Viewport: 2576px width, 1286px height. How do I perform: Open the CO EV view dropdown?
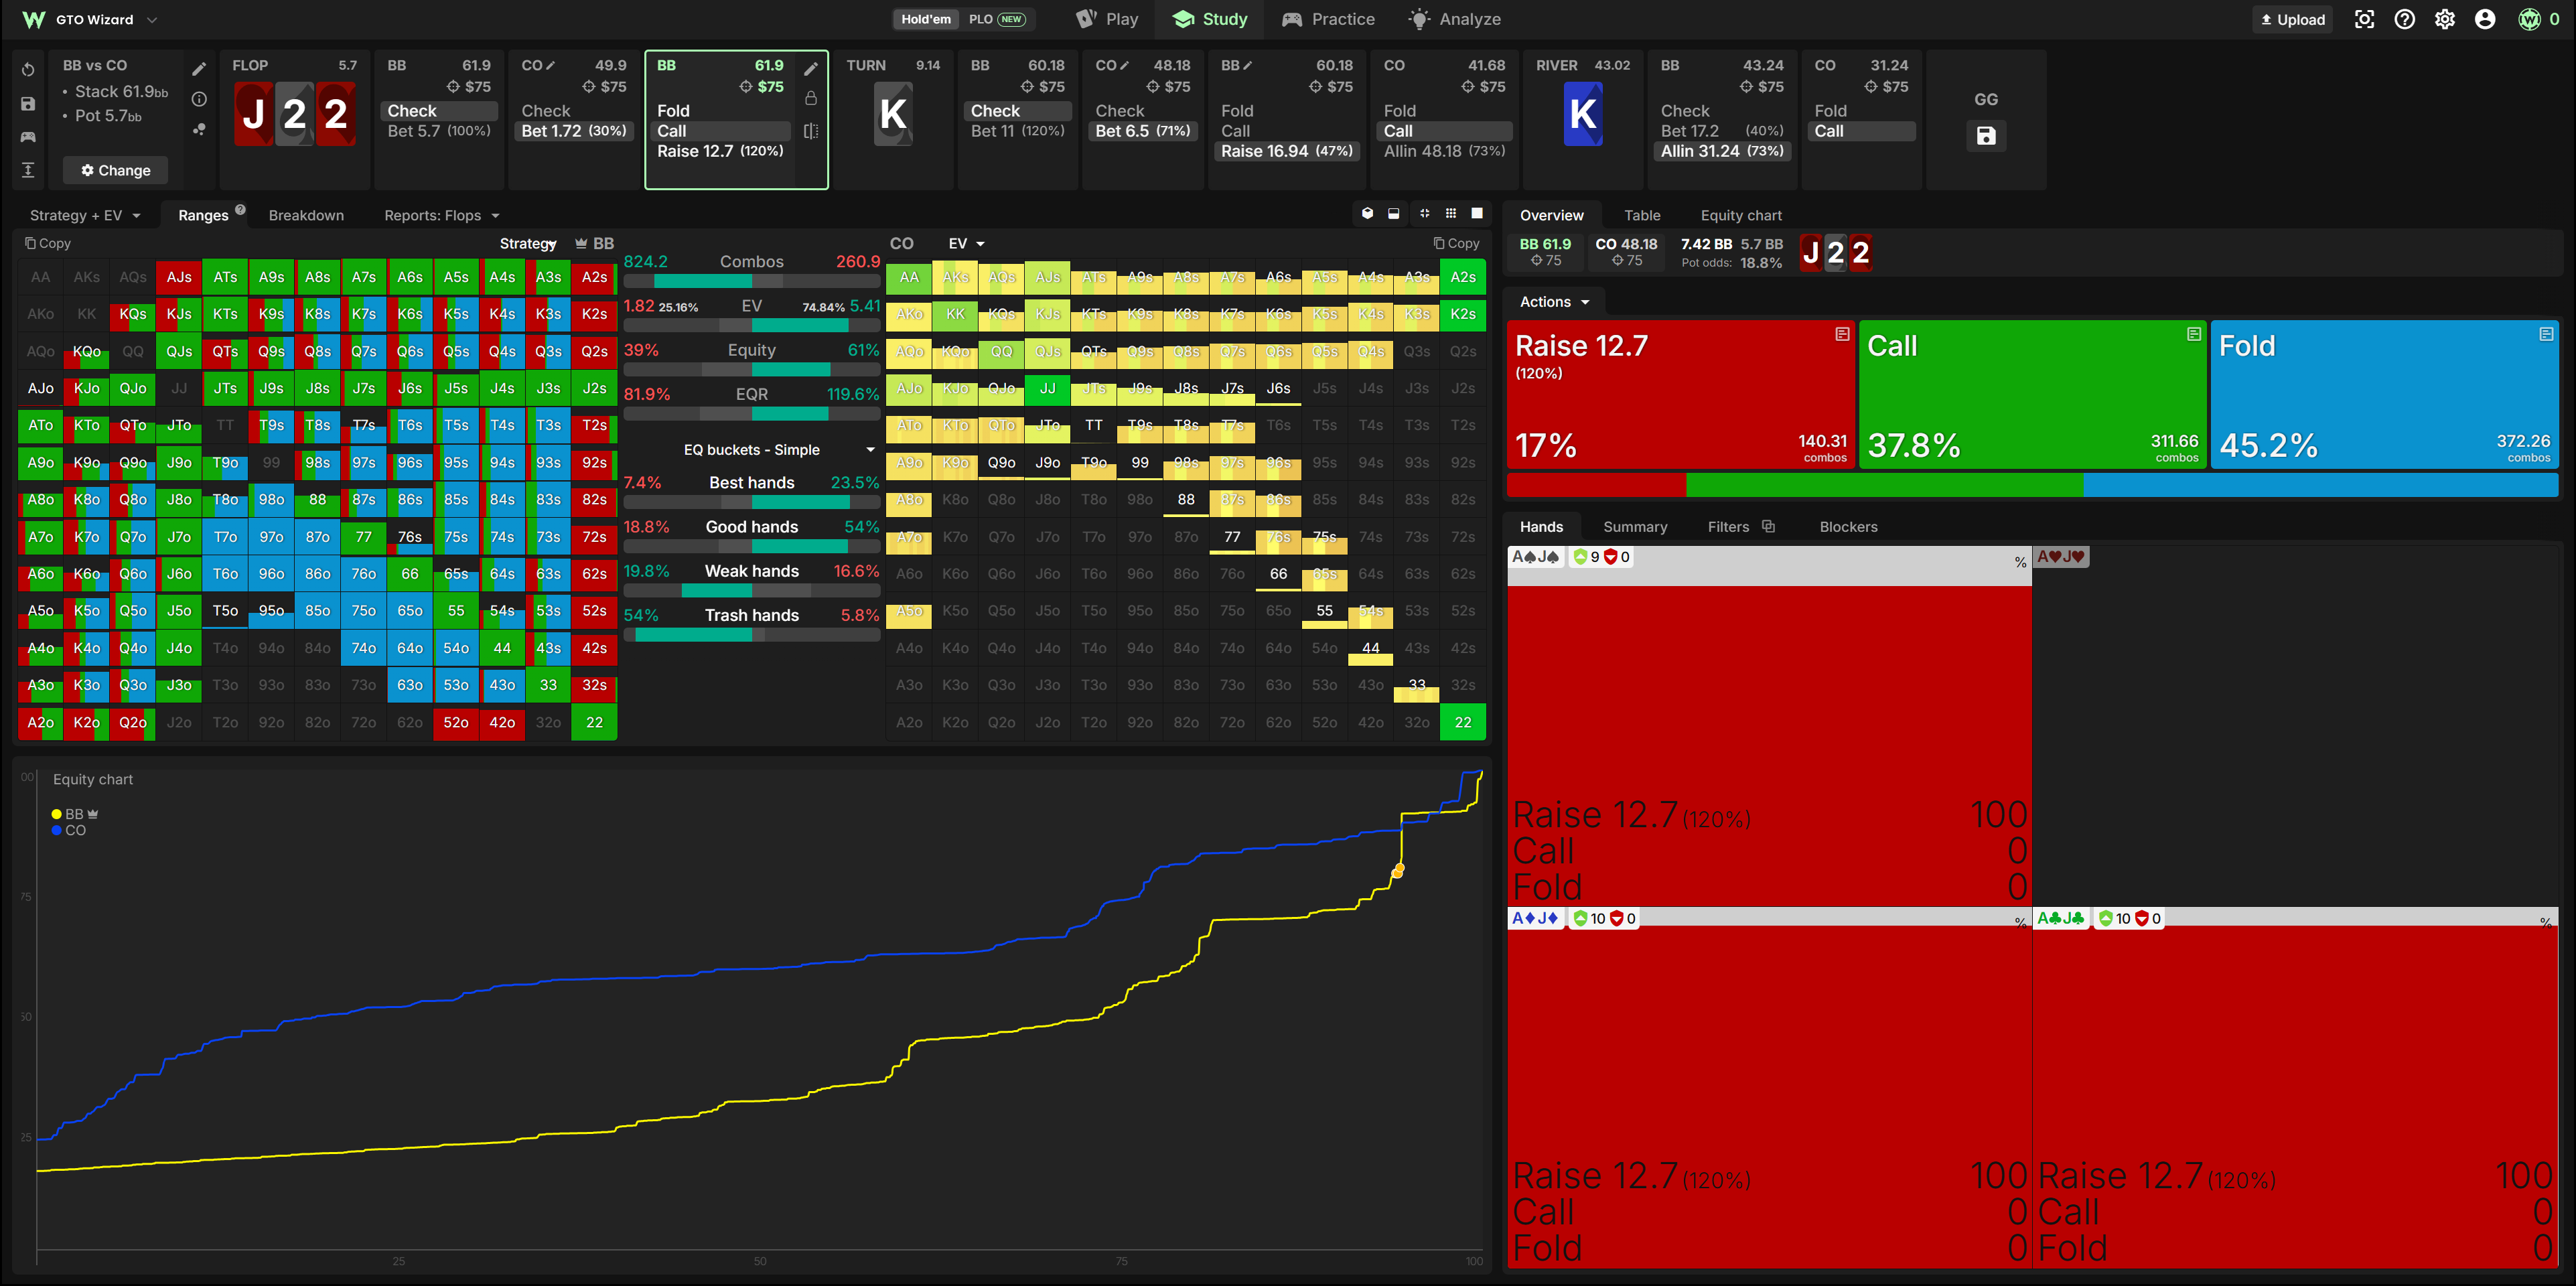pos(966,243)
